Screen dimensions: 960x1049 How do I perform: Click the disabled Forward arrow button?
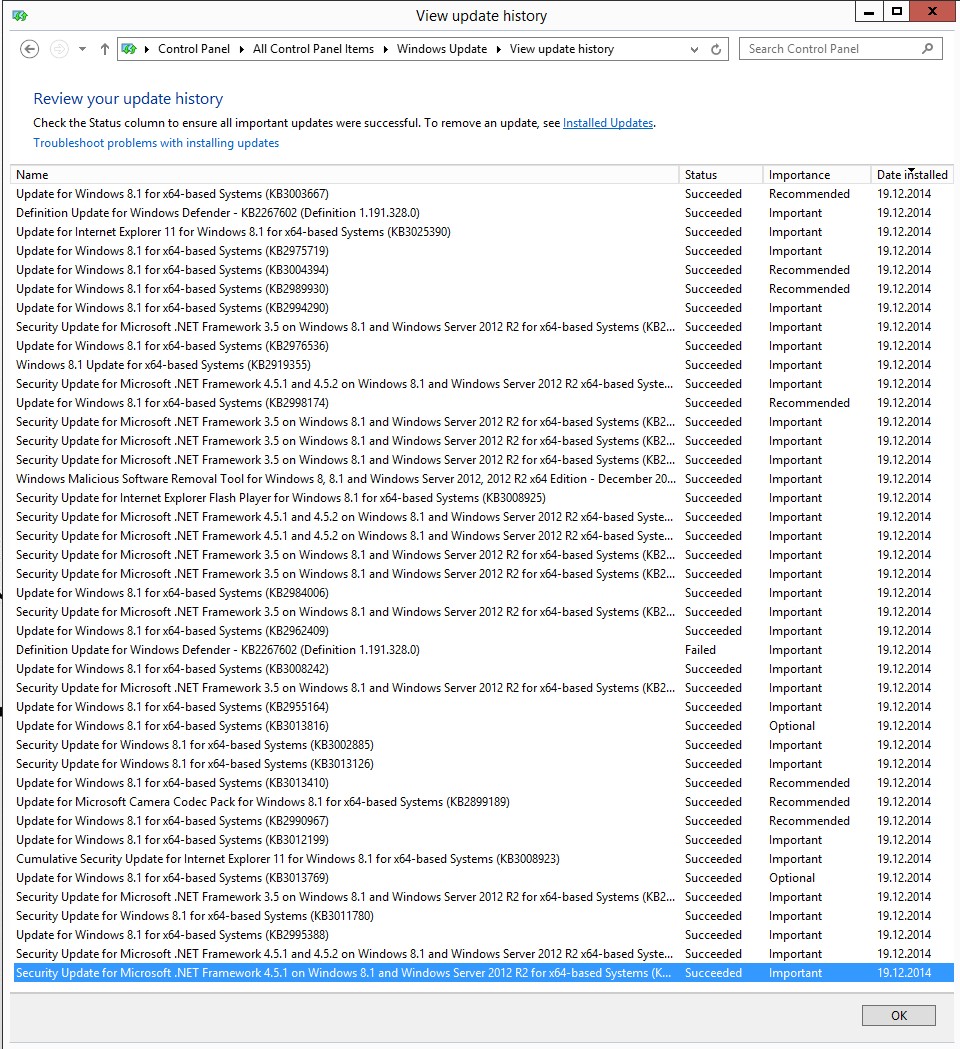coord(59,49)
